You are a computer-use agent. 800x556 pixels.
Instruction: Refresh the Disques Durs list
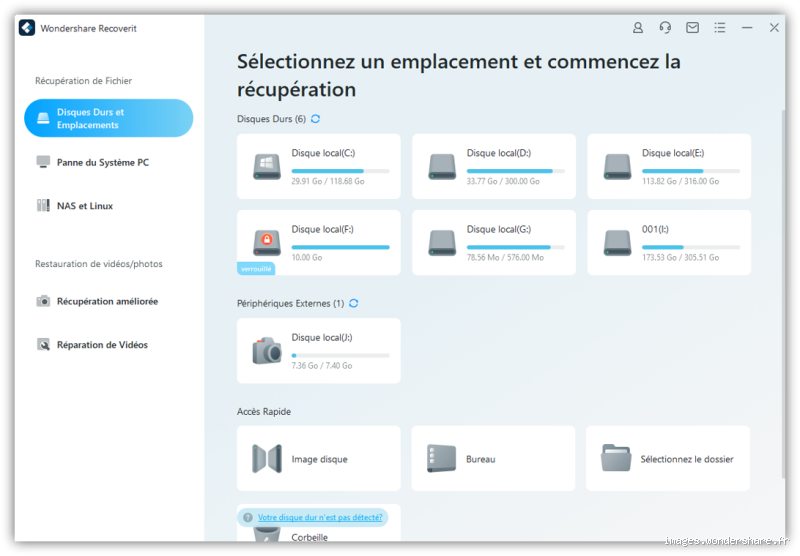(x=316, y=119)
